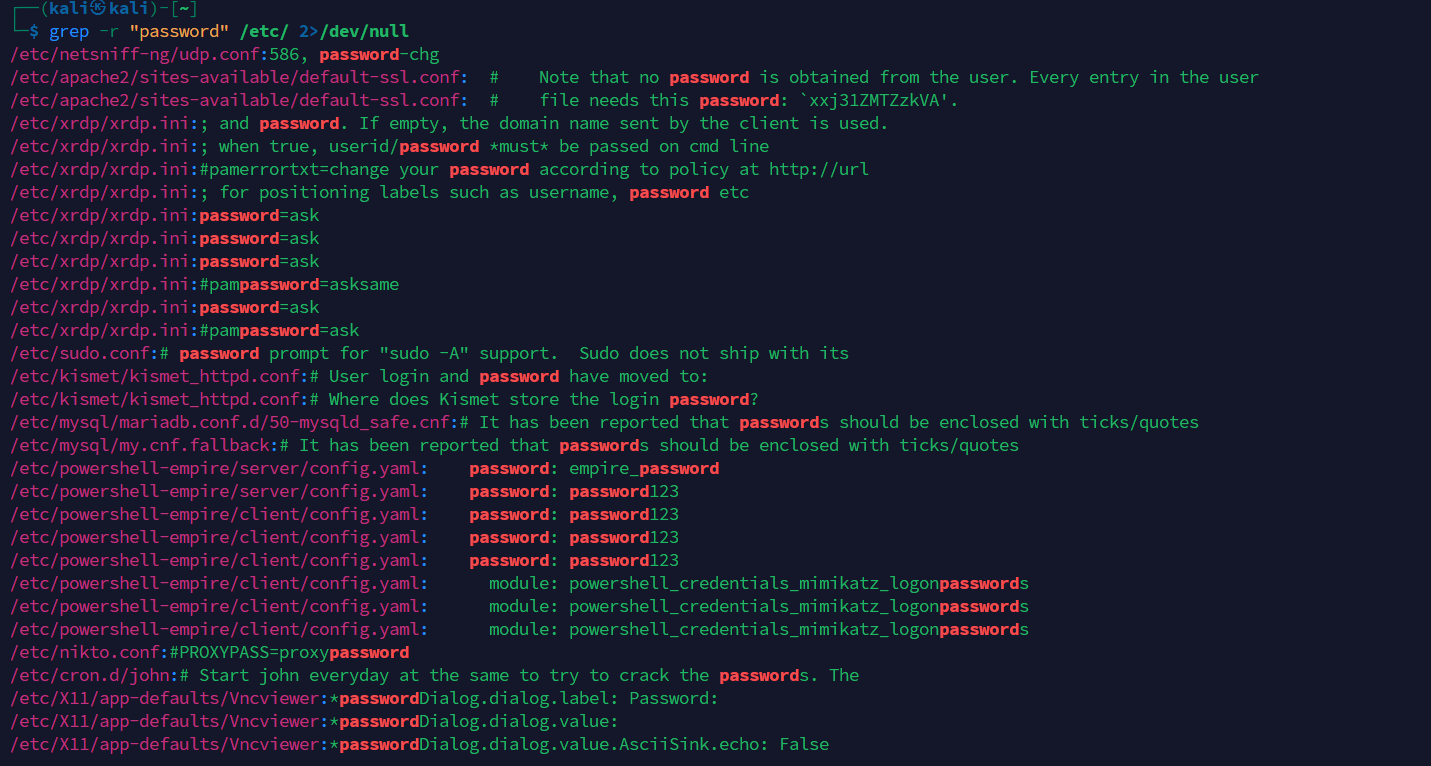This screenshot has width=1431, height=766.
Task: Click the first kismet_httpd.conf file path
Action: [154, 376]
